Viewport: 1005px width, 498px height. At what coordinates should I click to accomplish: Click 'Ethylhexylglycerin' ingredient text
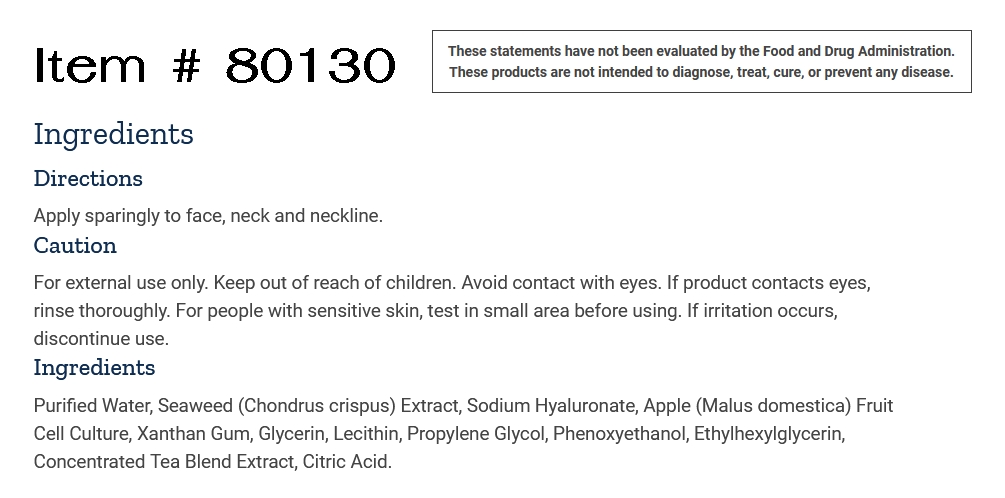(x=768, y=434)
